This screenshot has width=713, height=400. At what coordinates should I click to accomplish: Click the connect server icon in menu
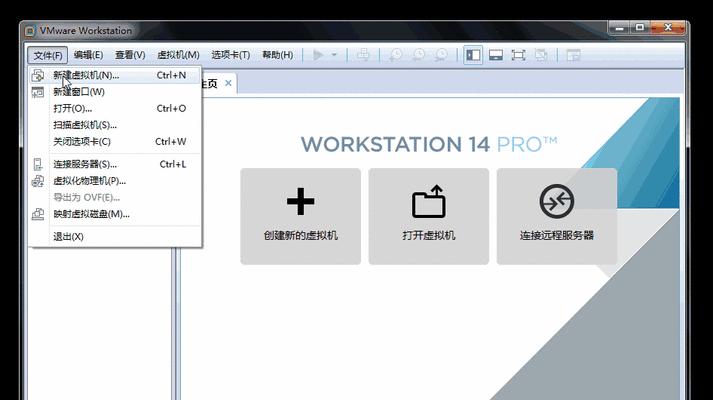pyautogui.click(x=38, y=164)
